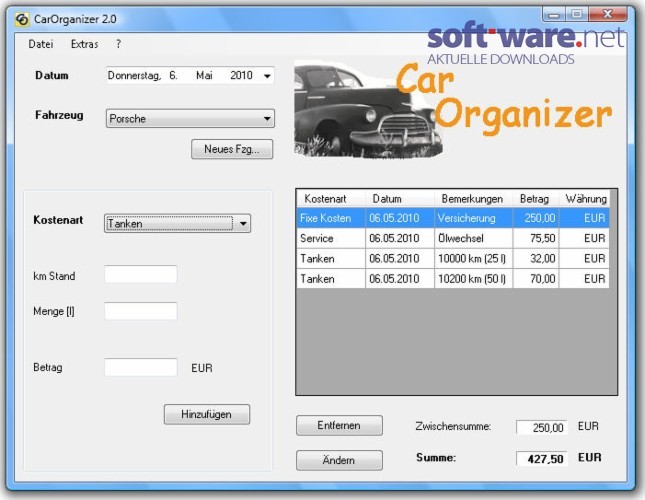Focus the km Stand input field
The width and height of the screenshot is (645, 500).
pyautogui.click(x=141, y=274)
